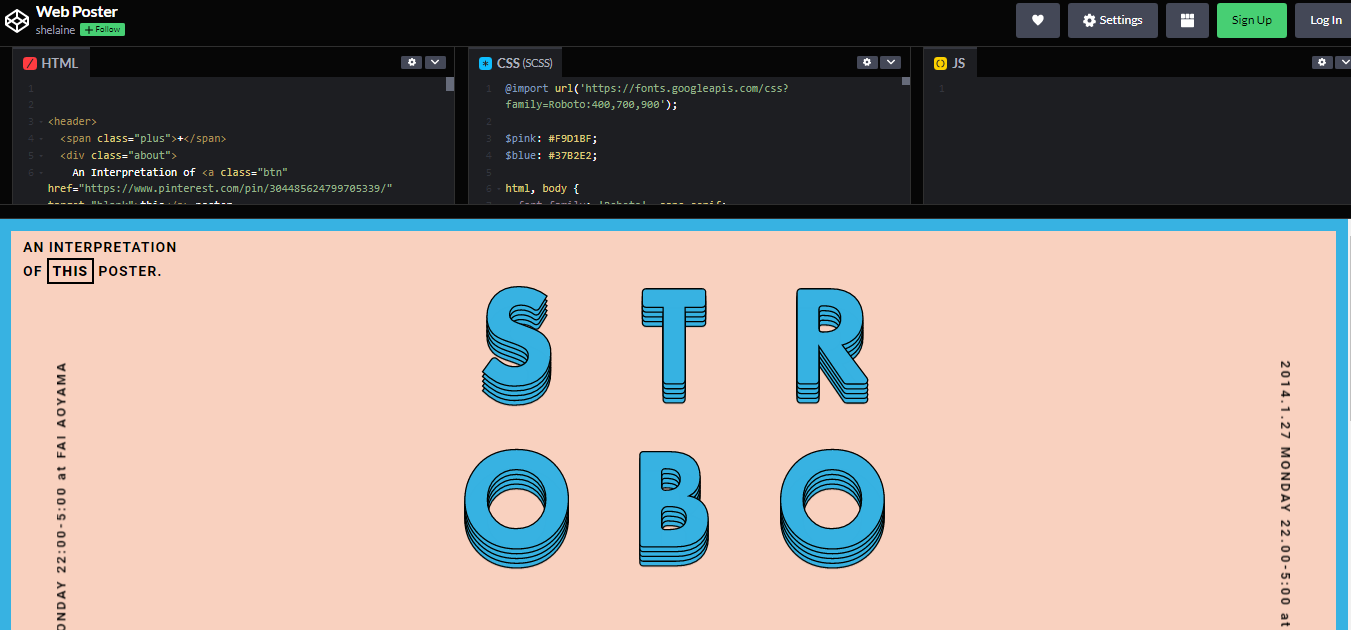
Task: Click line number 1 in JS editor
Action: (x=941, y=88)
